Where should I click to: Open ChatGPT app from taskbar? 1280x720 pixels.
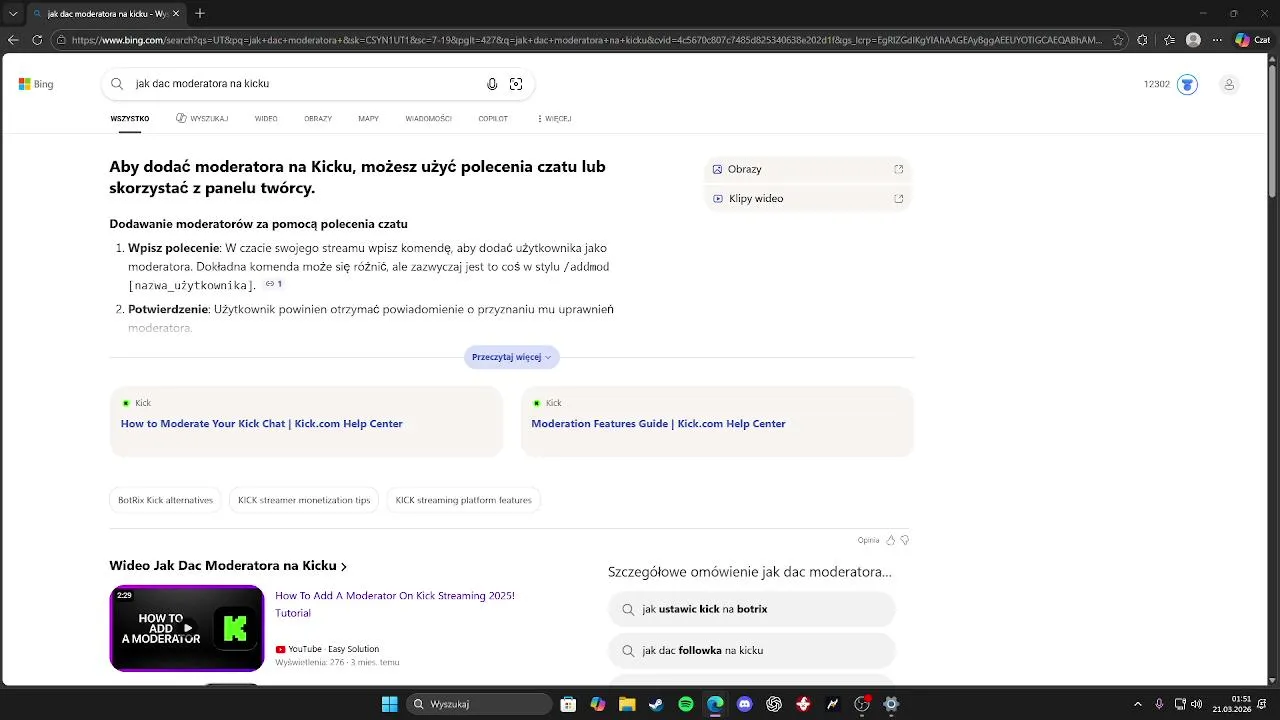click(773, 704)
